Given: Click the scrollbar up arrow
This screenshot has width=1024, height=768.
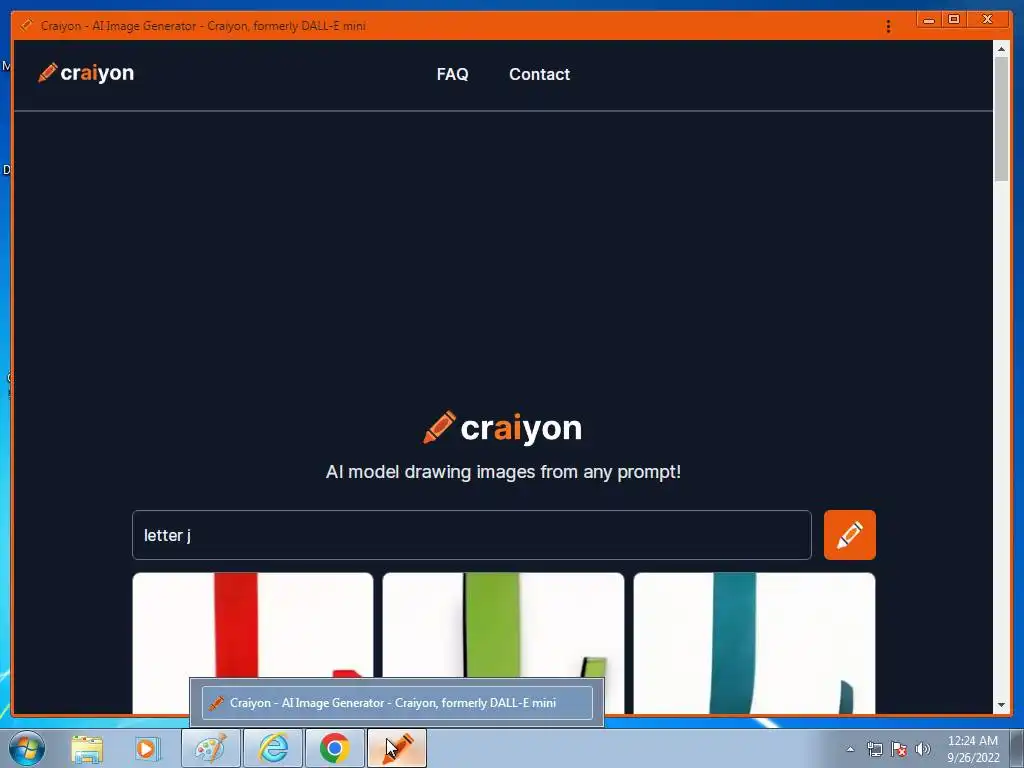Looking at the screenshot, I should pyautogui.click(x=1001, y=49).
